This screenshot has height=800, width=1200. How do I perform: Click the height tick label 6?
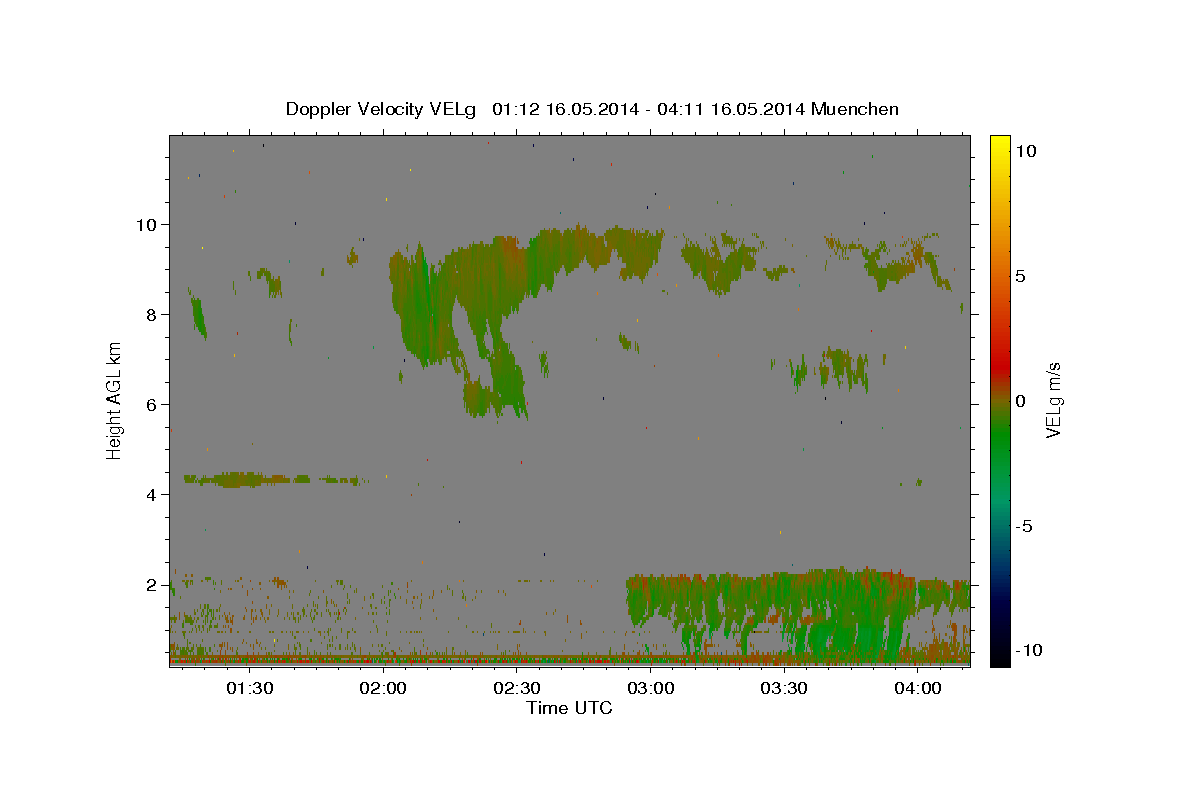tap(151, 404)
